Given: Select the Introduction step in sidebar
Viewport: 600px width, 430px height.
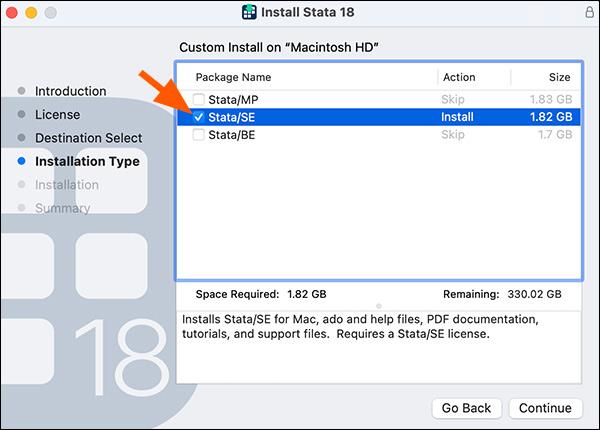Looking at the screenshot, I should point(70,91).
